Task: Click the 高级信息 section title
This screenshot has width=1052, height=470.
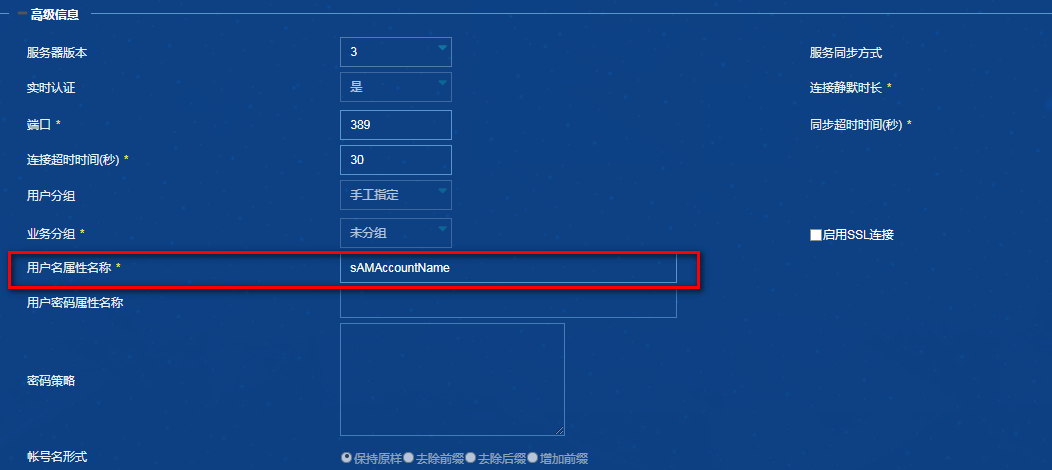Action: (x=55, y=14)
